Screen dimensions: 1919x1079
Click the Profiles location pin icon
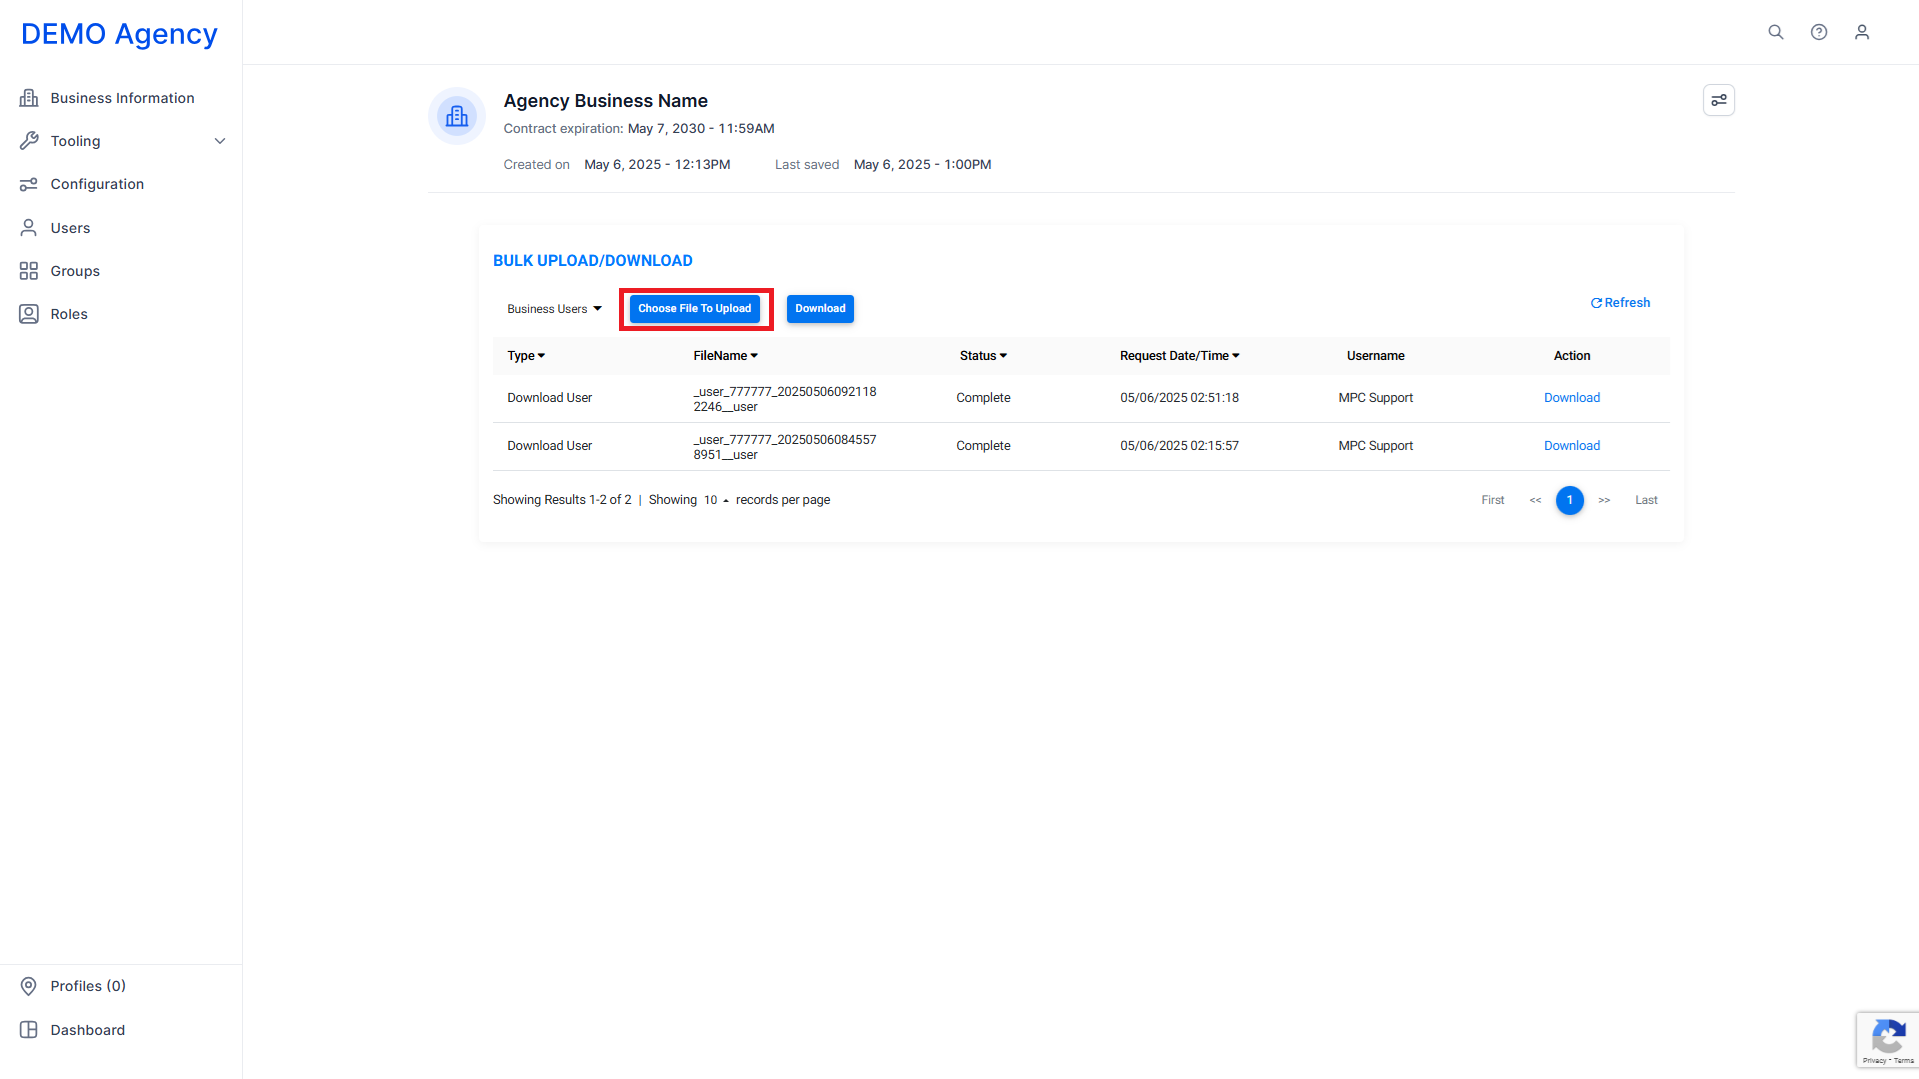(29, 986)
